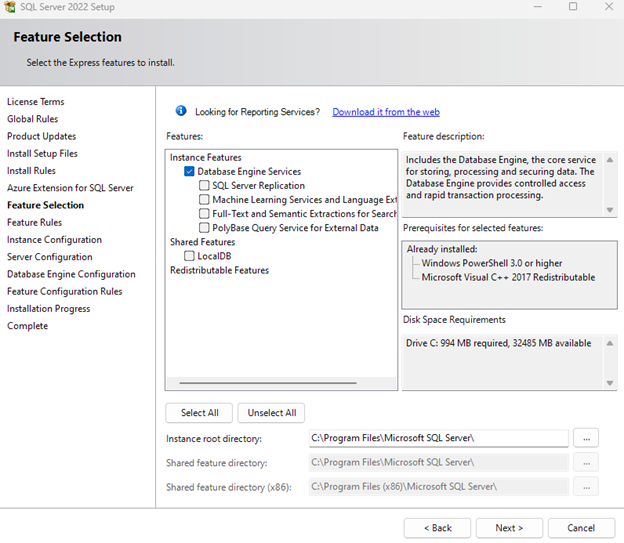Click Feature description scroll up arrow
This screenshot has width=624, height=543.
tap(610, 160)
